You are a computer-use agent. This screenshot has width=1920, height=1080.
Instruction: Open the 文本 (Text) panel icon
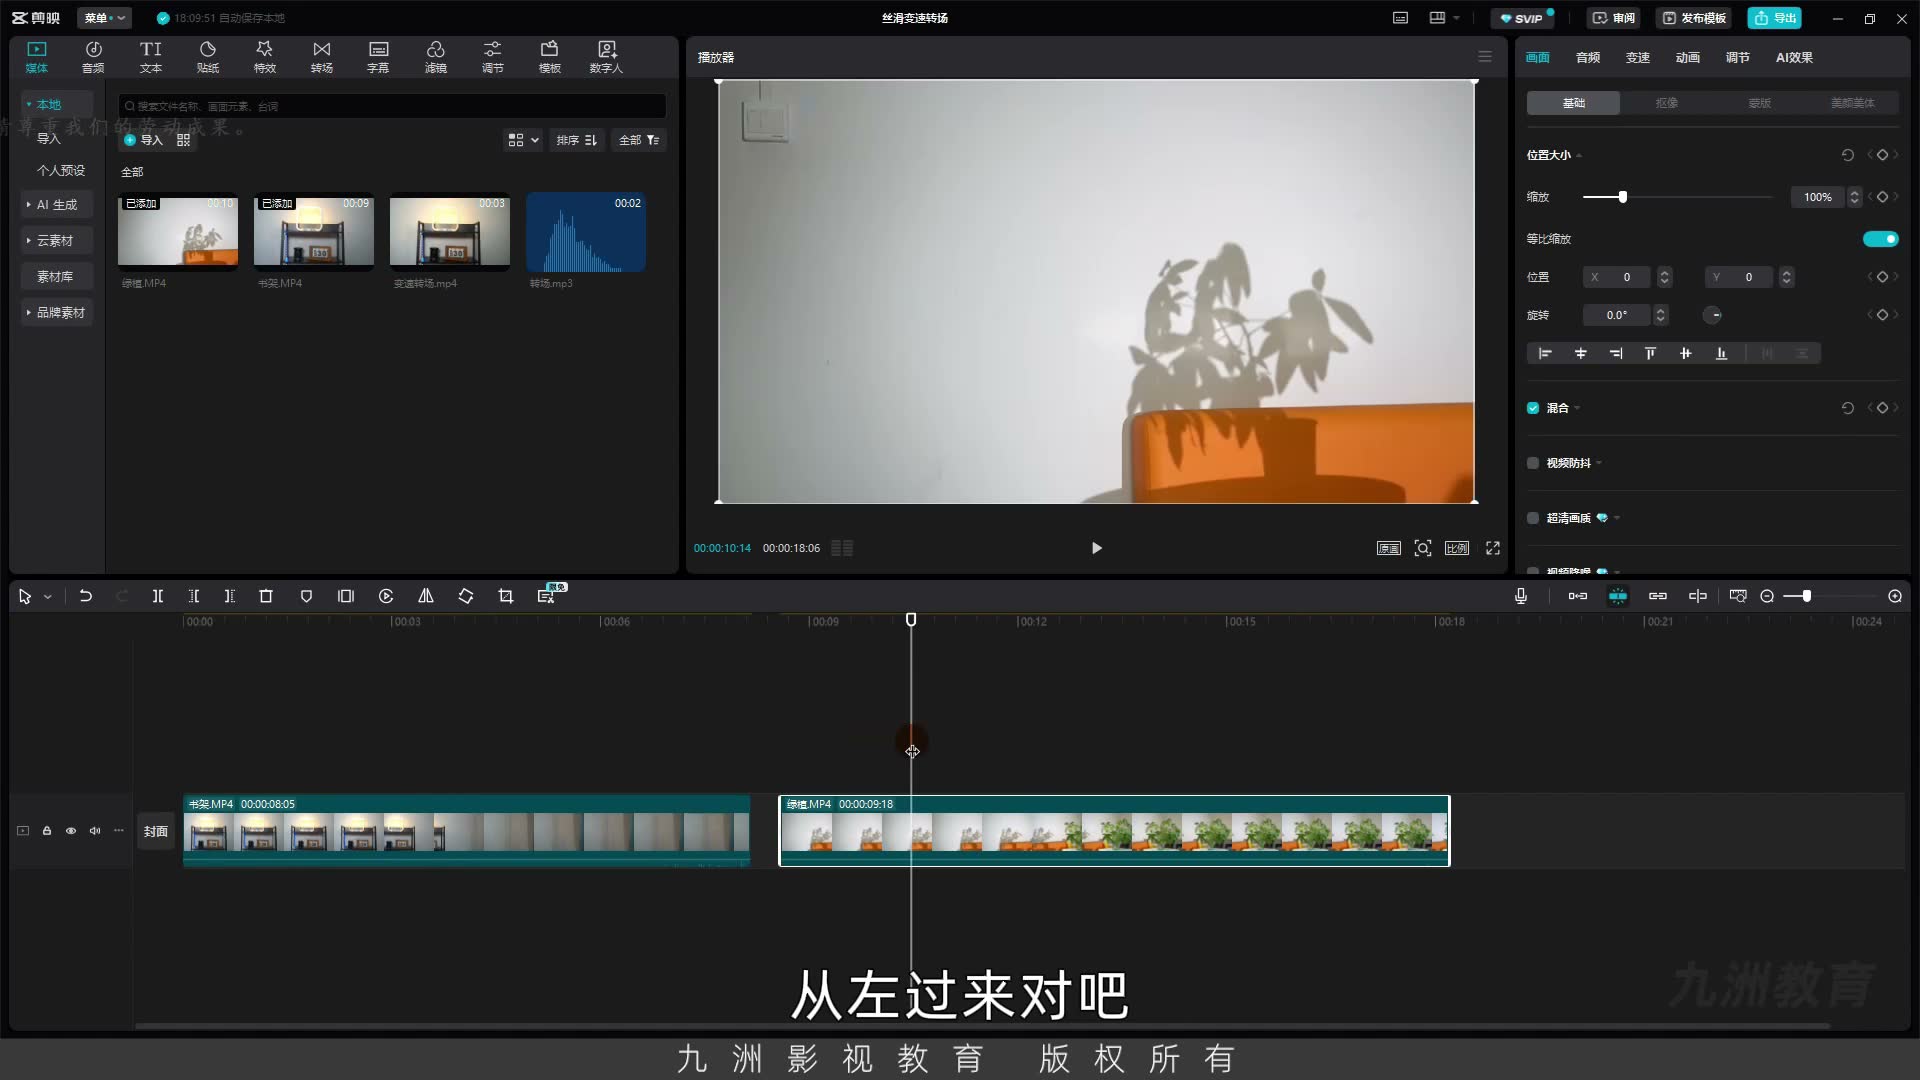150,57
